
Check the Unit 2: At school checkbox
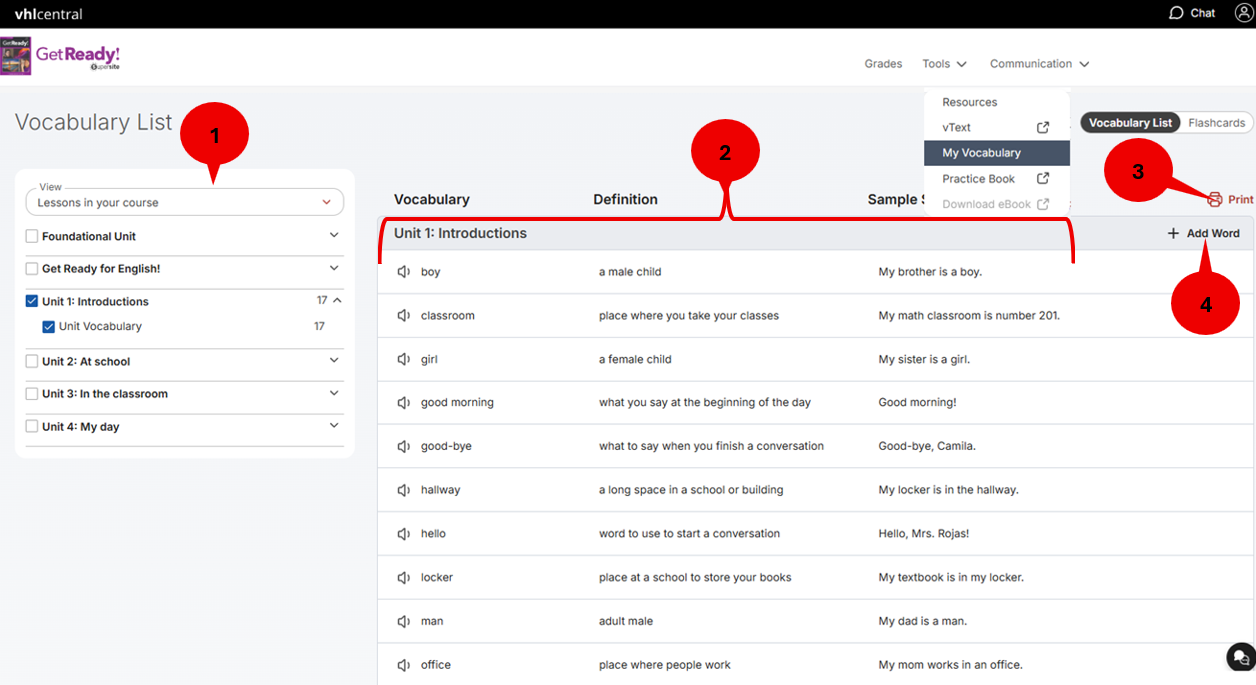(x=32, y=362)
